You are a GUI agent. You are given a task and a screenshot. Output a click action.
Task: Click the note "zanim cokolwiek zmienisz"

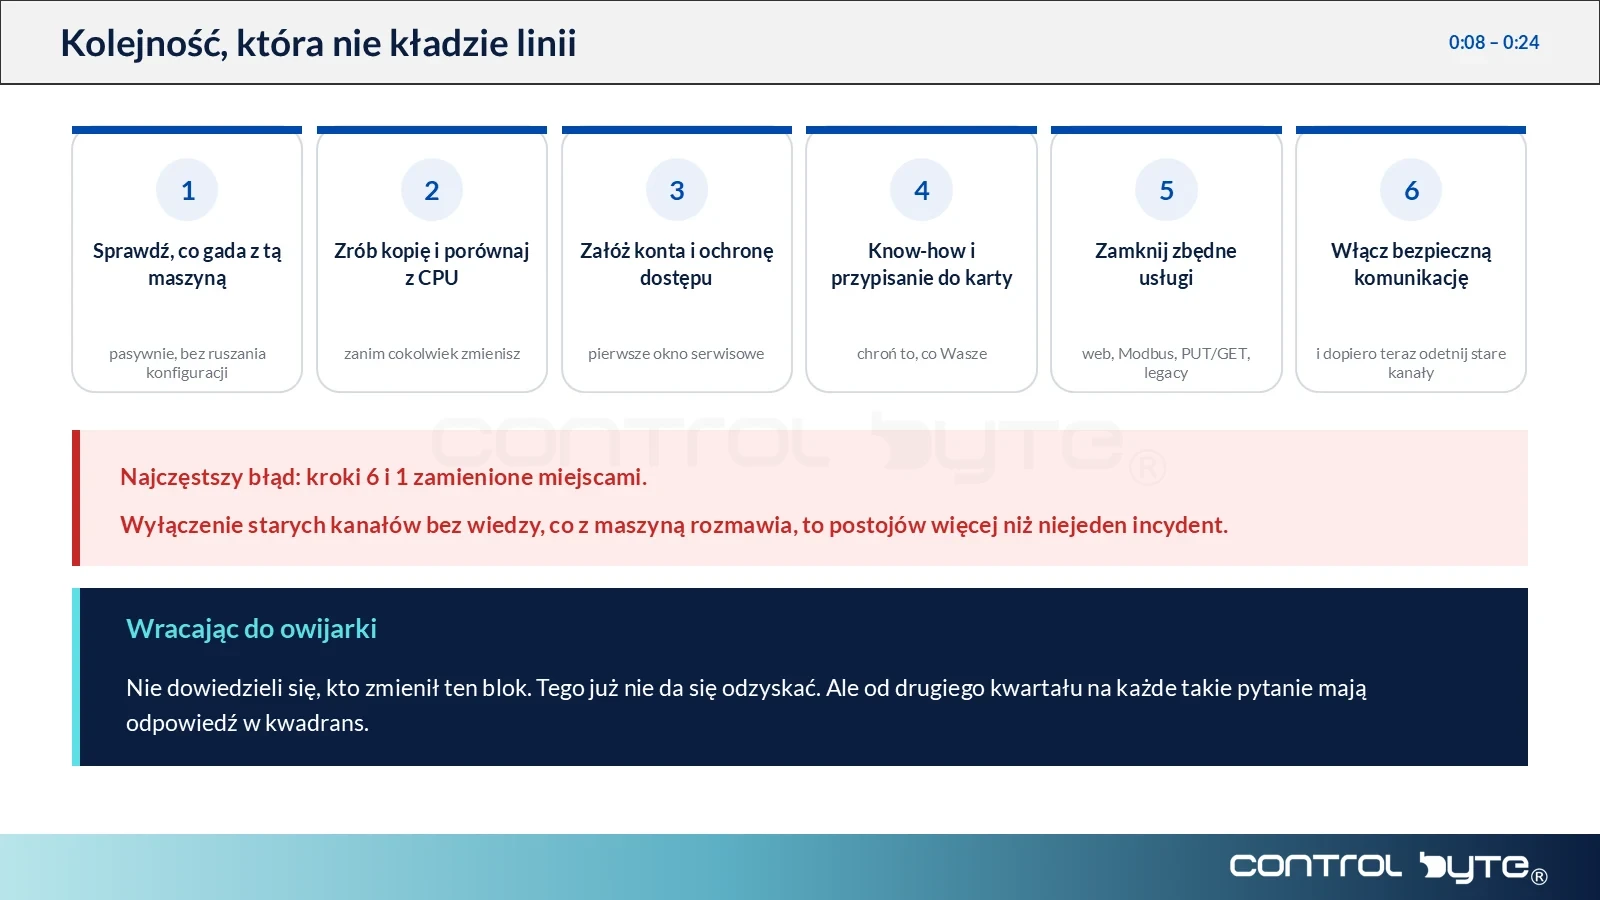432,353
